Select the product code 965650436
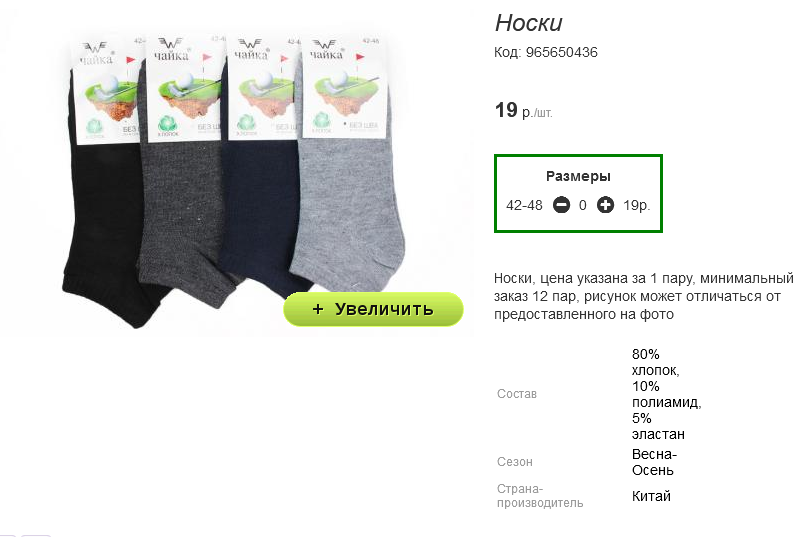This screenshot has width=810, height=537. [562, 52]
